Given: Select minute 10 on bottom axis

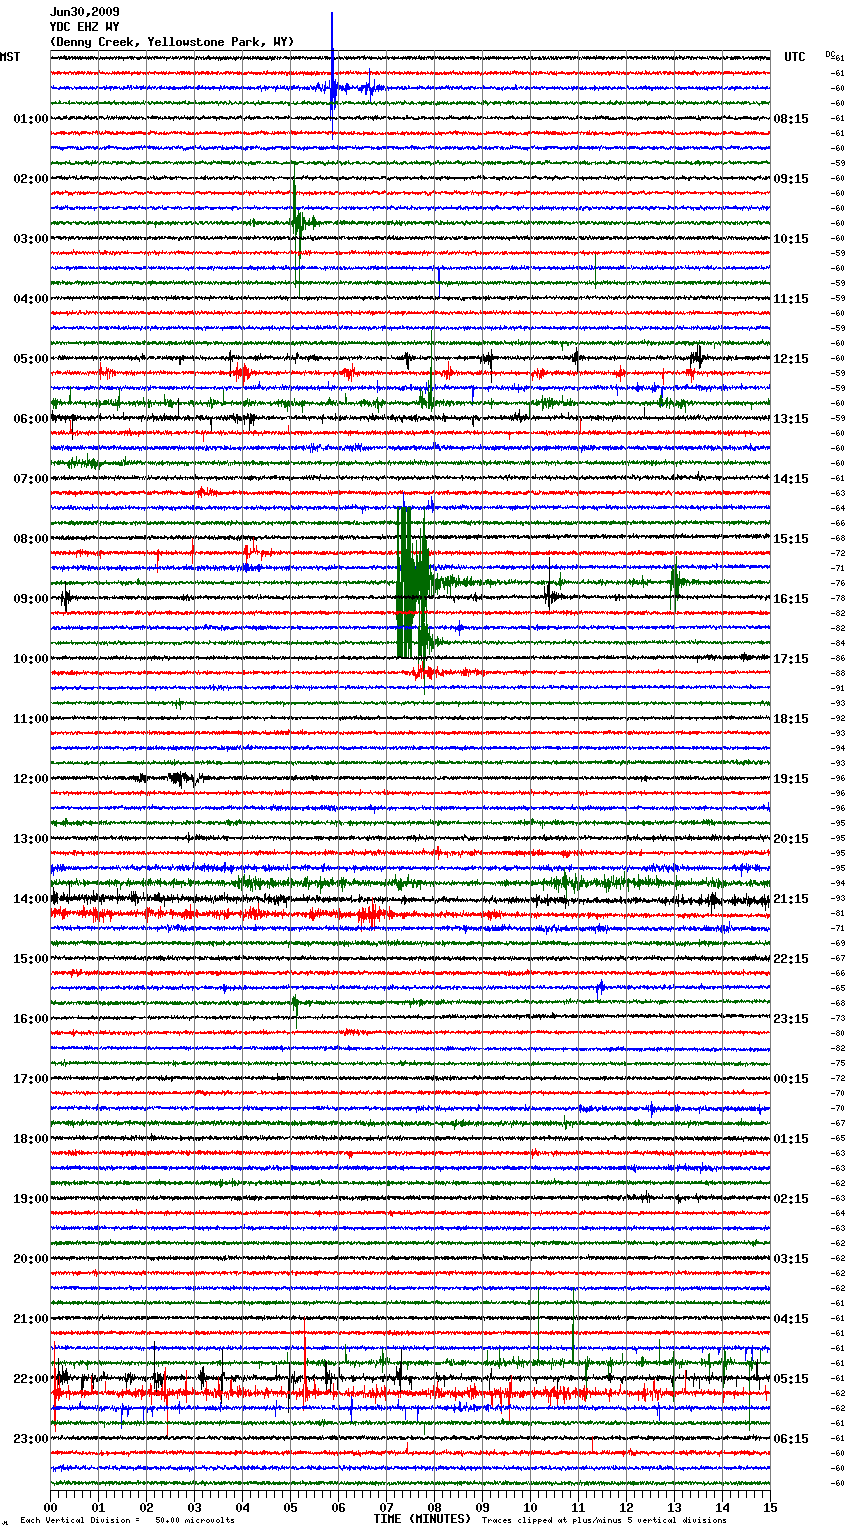Looking at the screenshot, I should [x=531, y=1507].
